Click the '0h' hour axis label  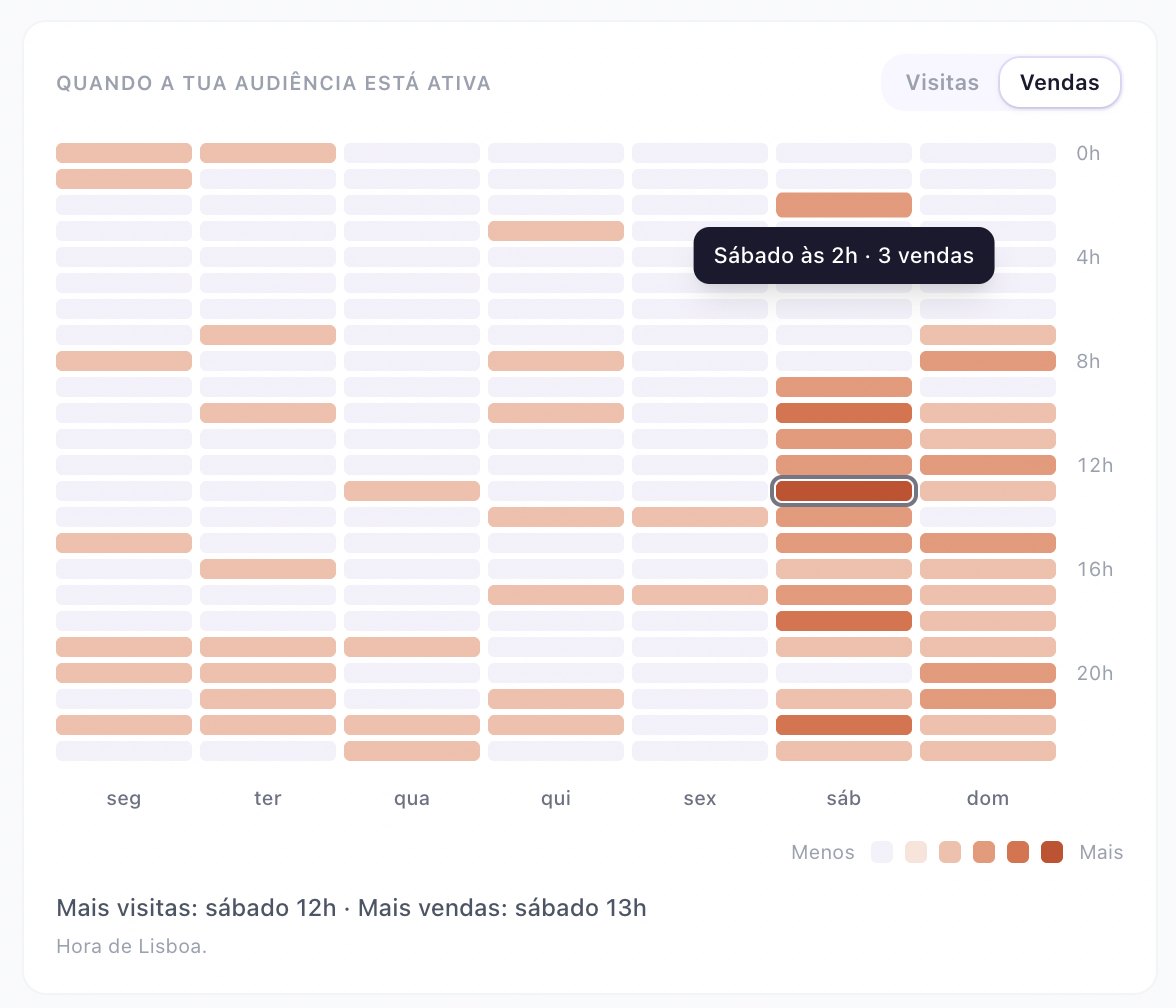click(x=1088, y=153)
